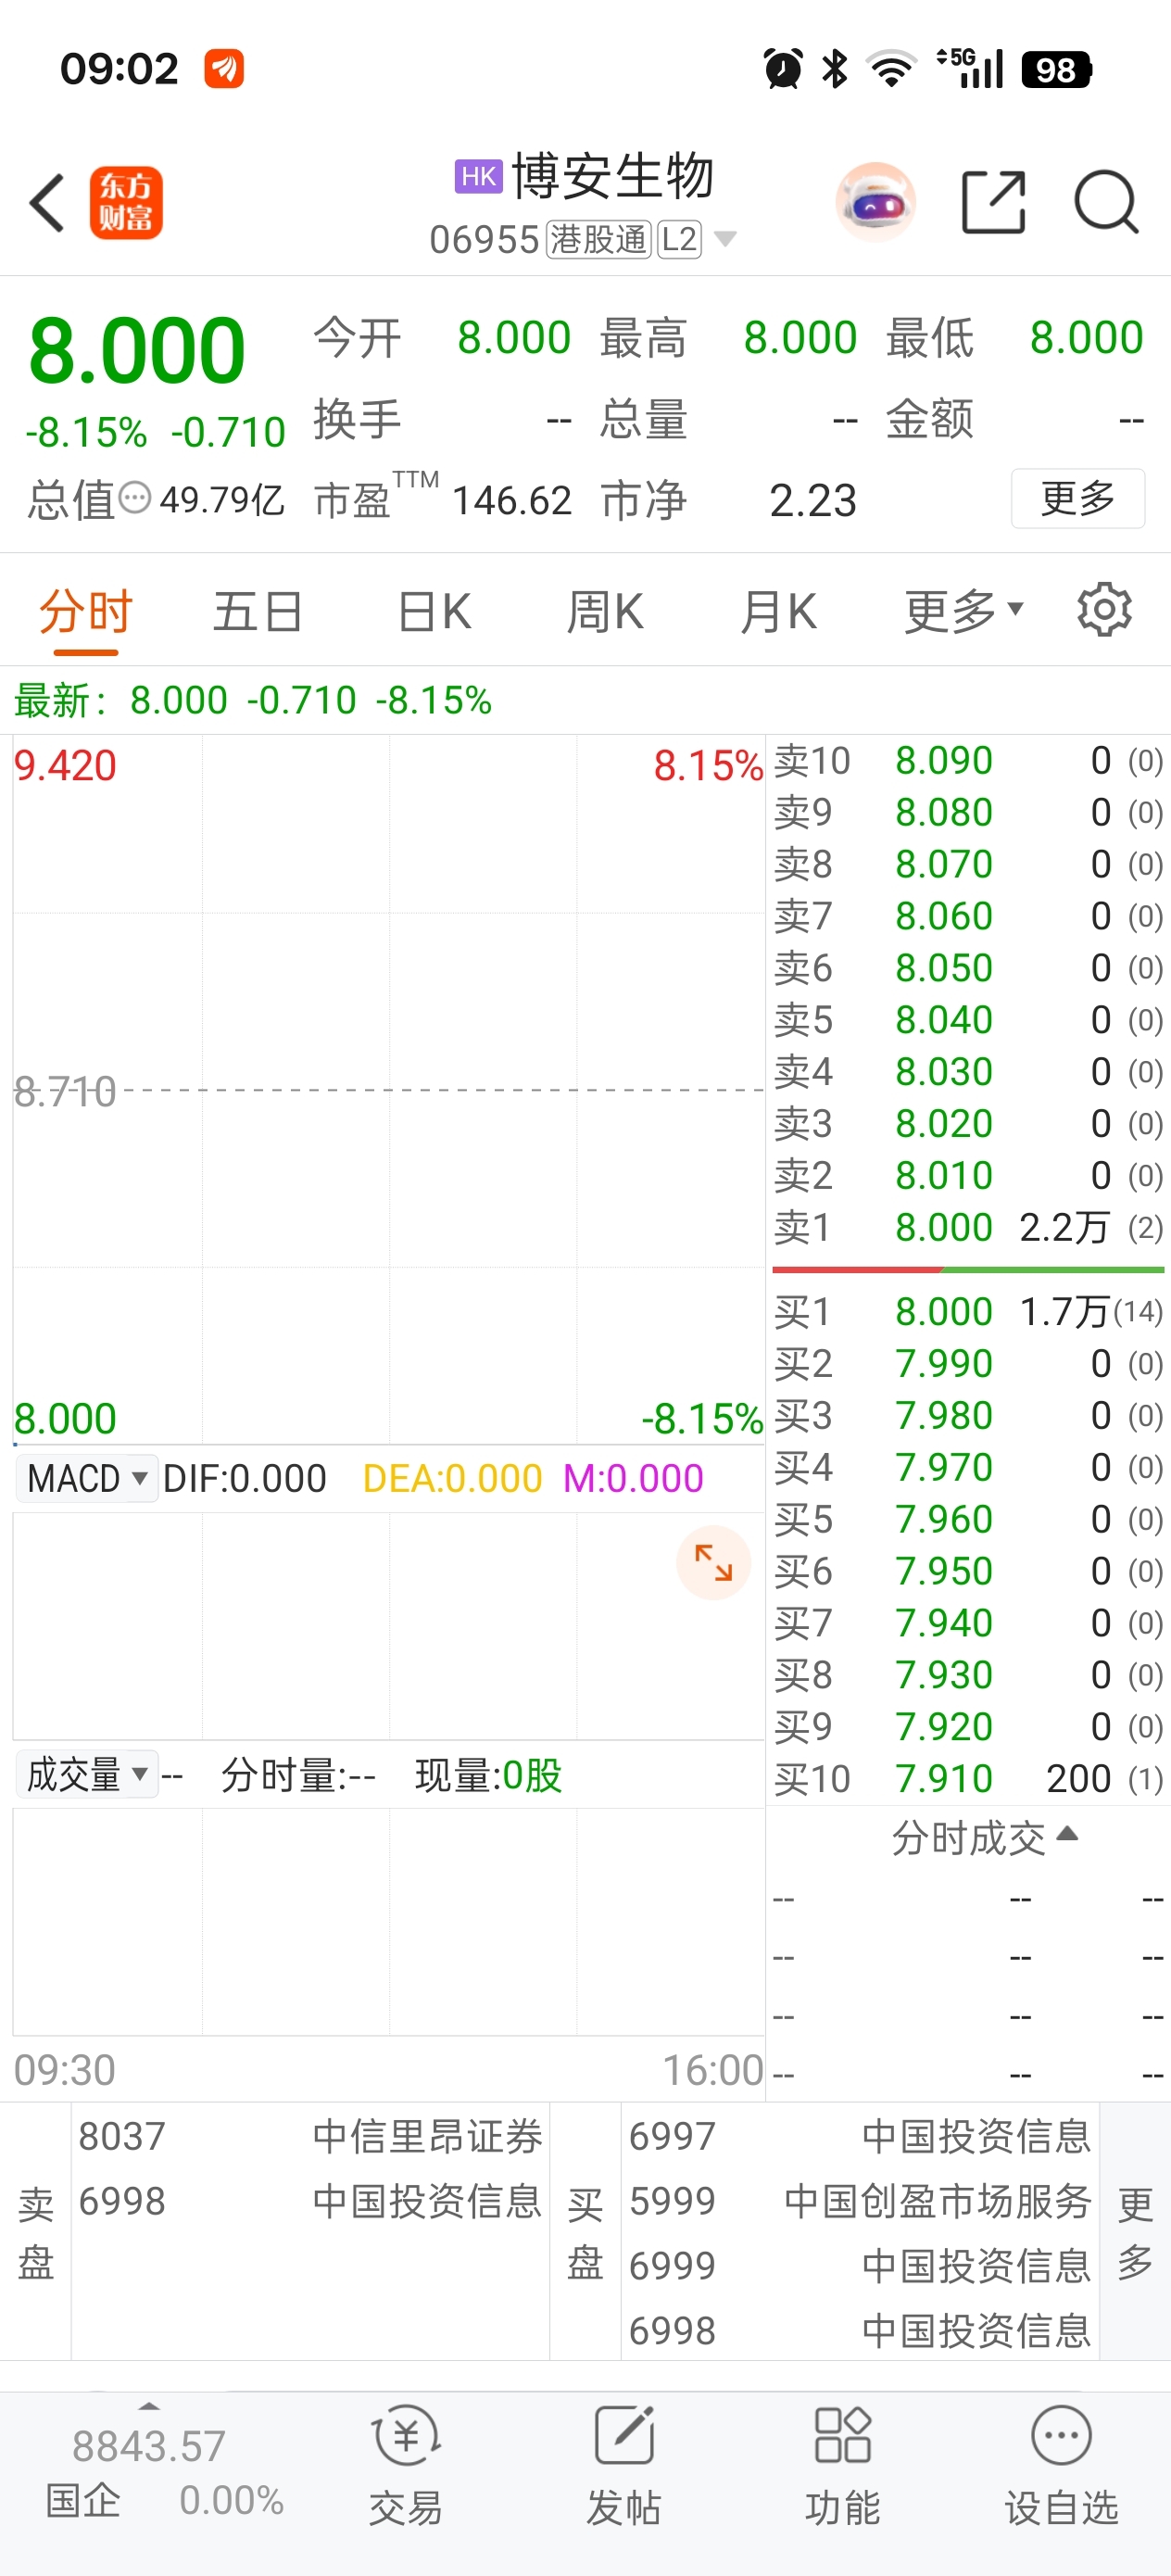The image size is (1171, 2576).
Task: Tap the alarm clock status icon
Action: [783, 69]
